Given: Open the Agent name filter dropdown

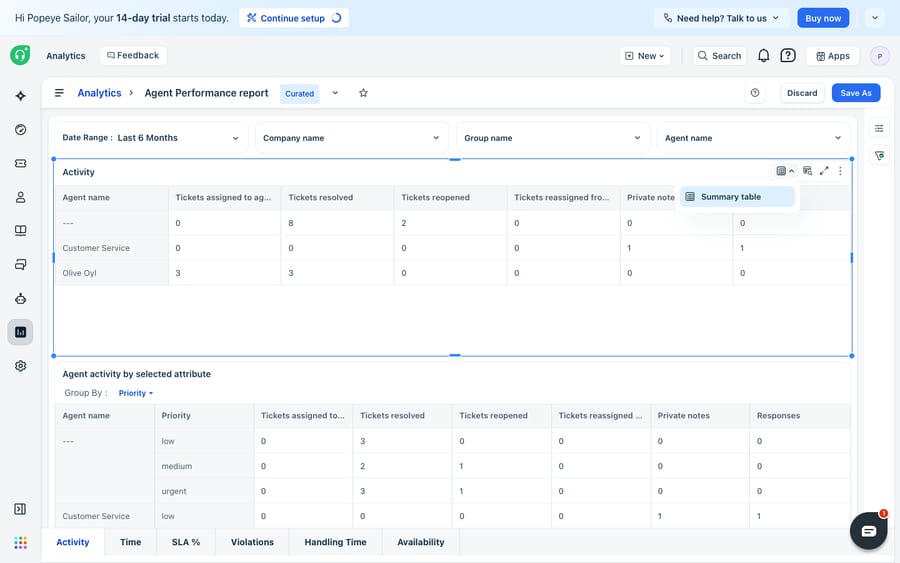Looking at the screenshot, I should point(754,138).
